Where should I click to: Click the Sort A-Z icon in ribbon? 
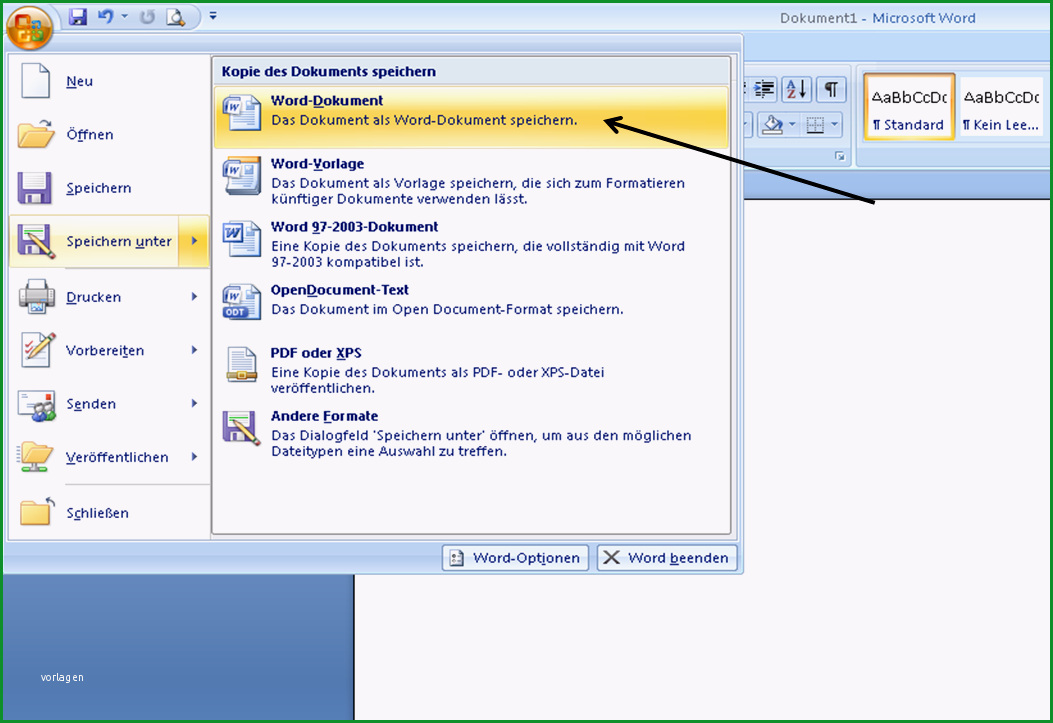pos(796,89)
